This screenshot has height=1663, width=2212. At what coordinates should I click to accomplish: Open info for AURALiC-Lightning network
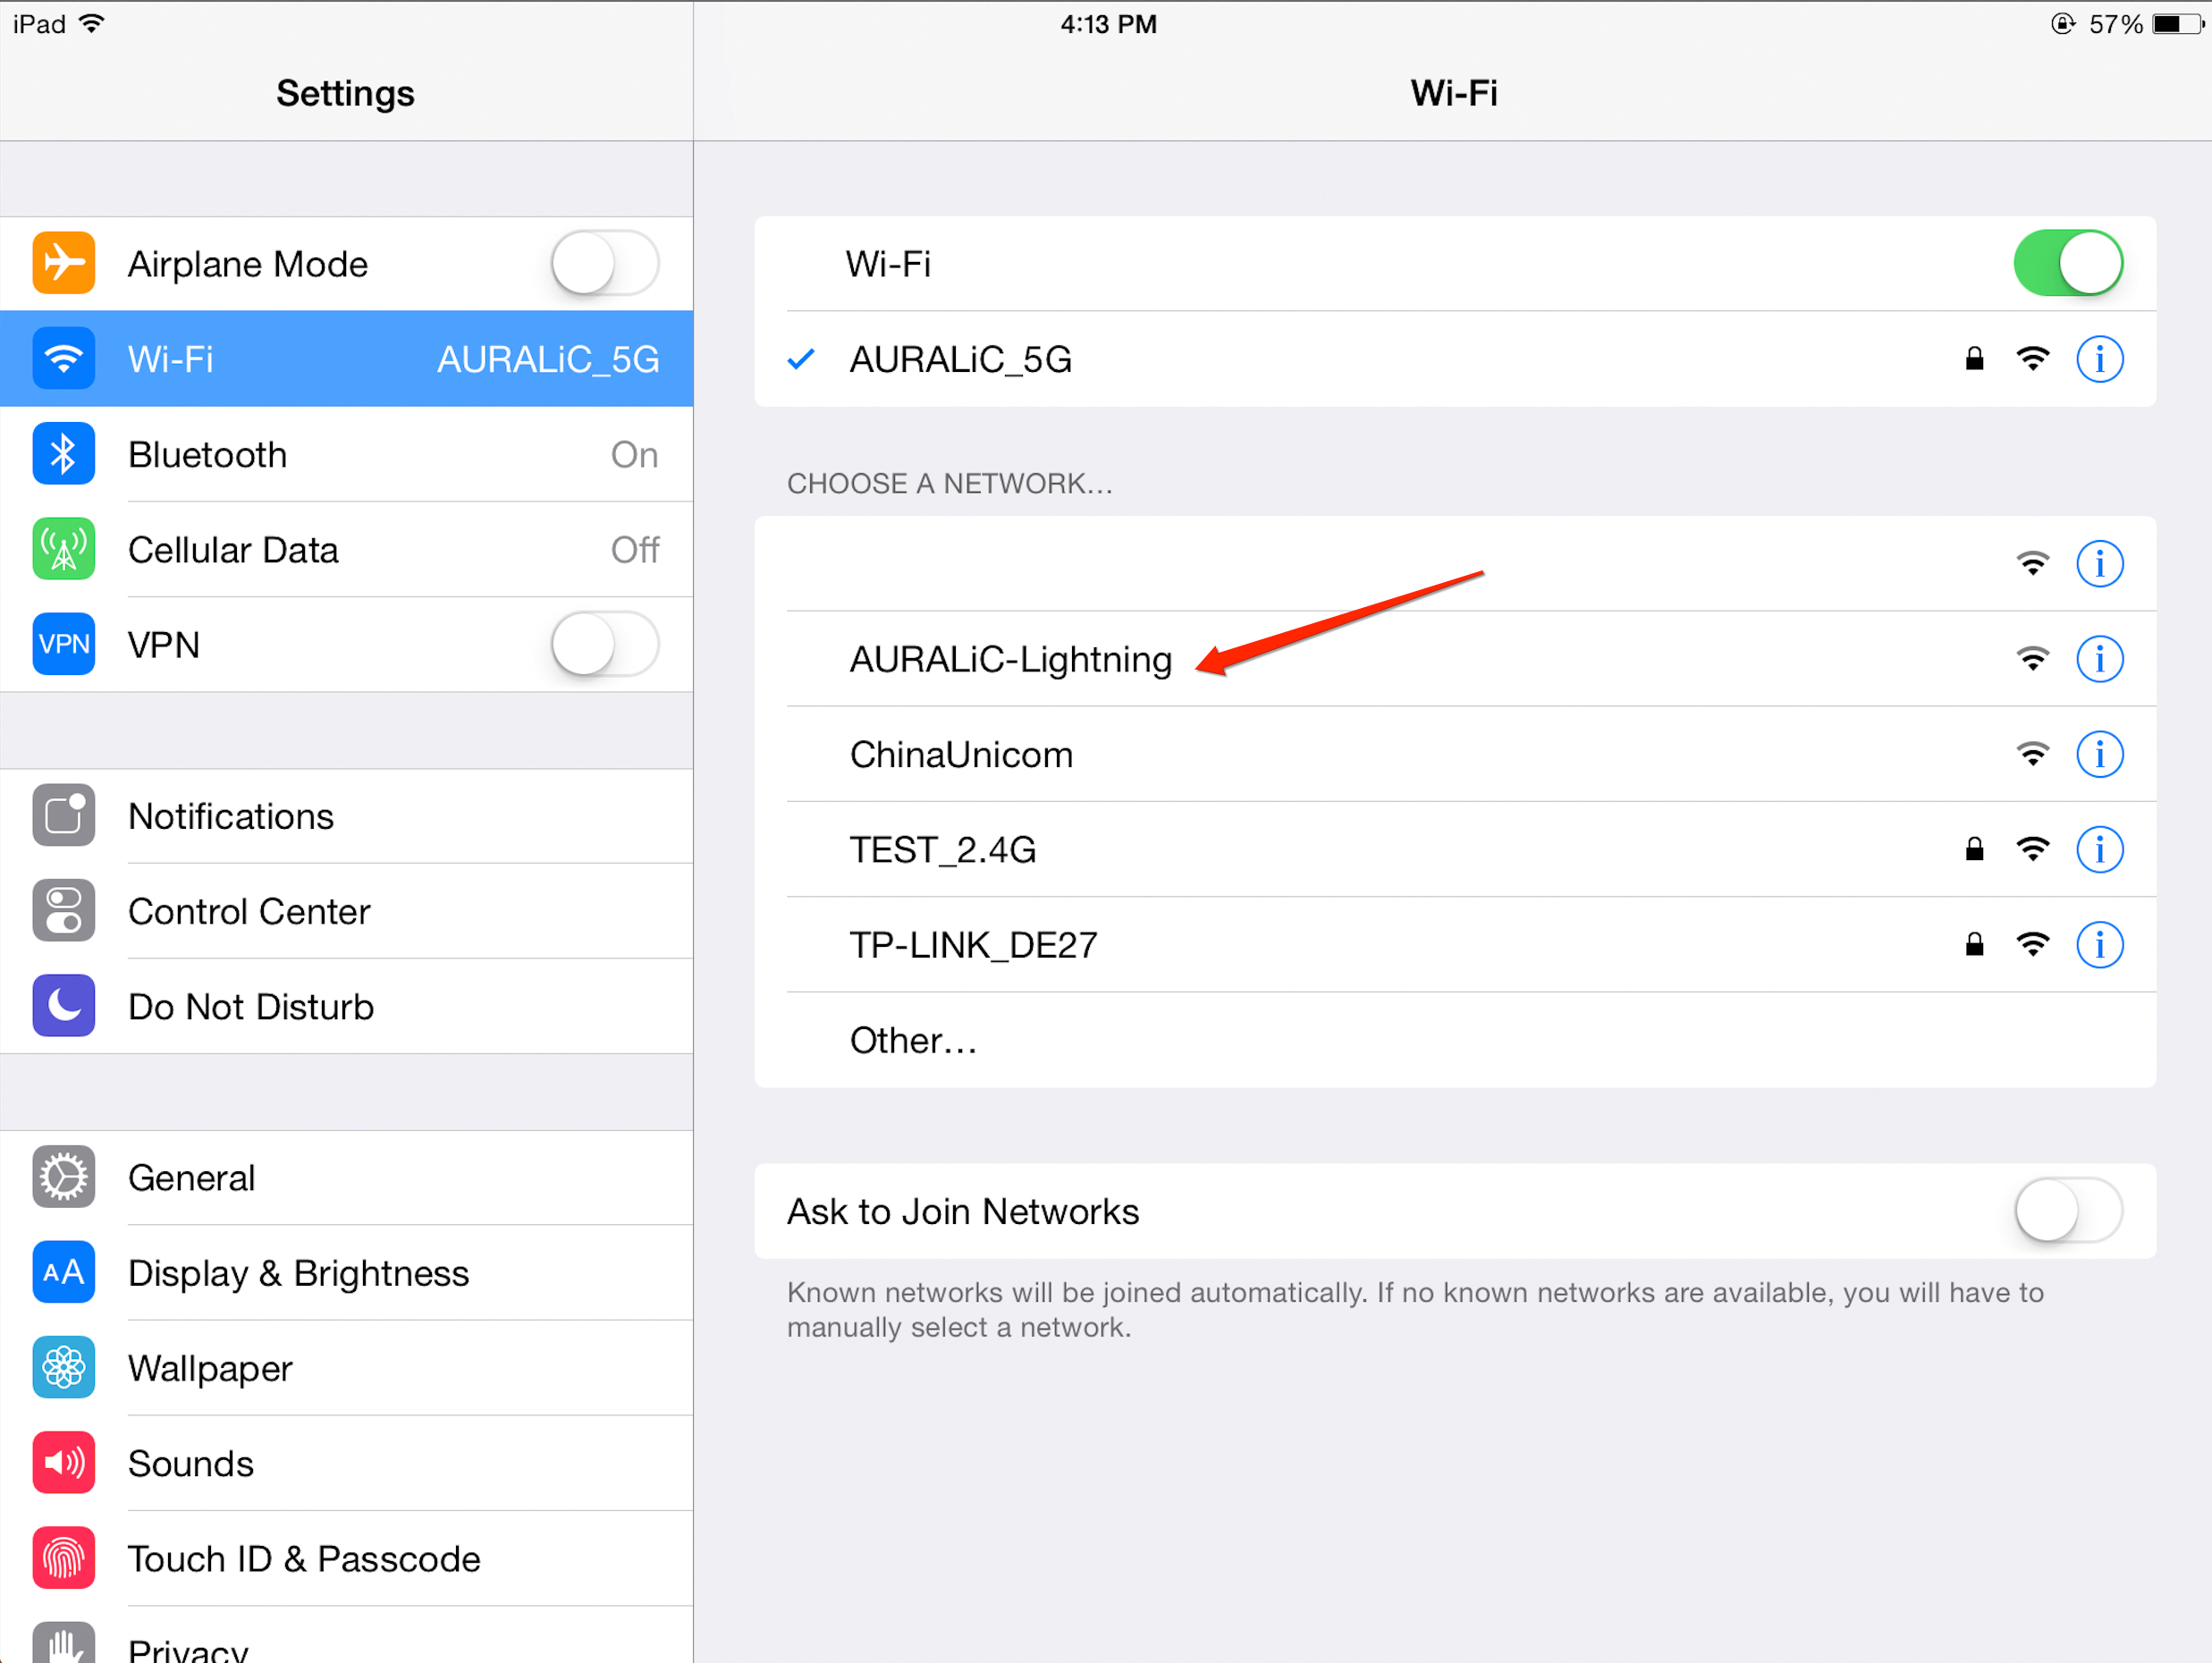(2099, 659)
